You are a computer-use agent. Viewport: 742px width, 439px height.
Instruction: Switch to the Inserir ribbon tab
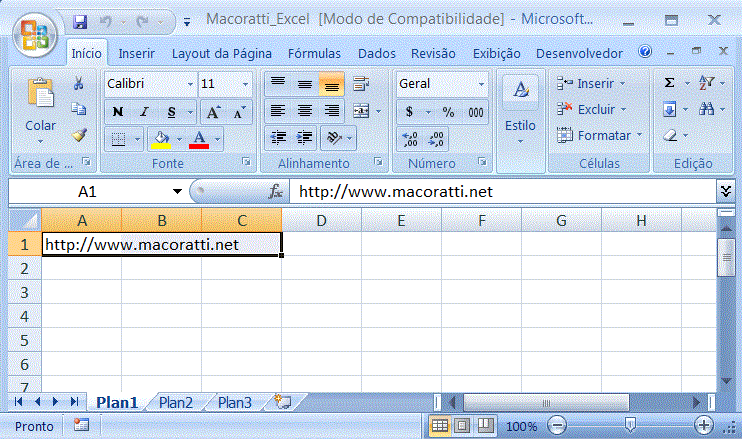pos(136,53)
